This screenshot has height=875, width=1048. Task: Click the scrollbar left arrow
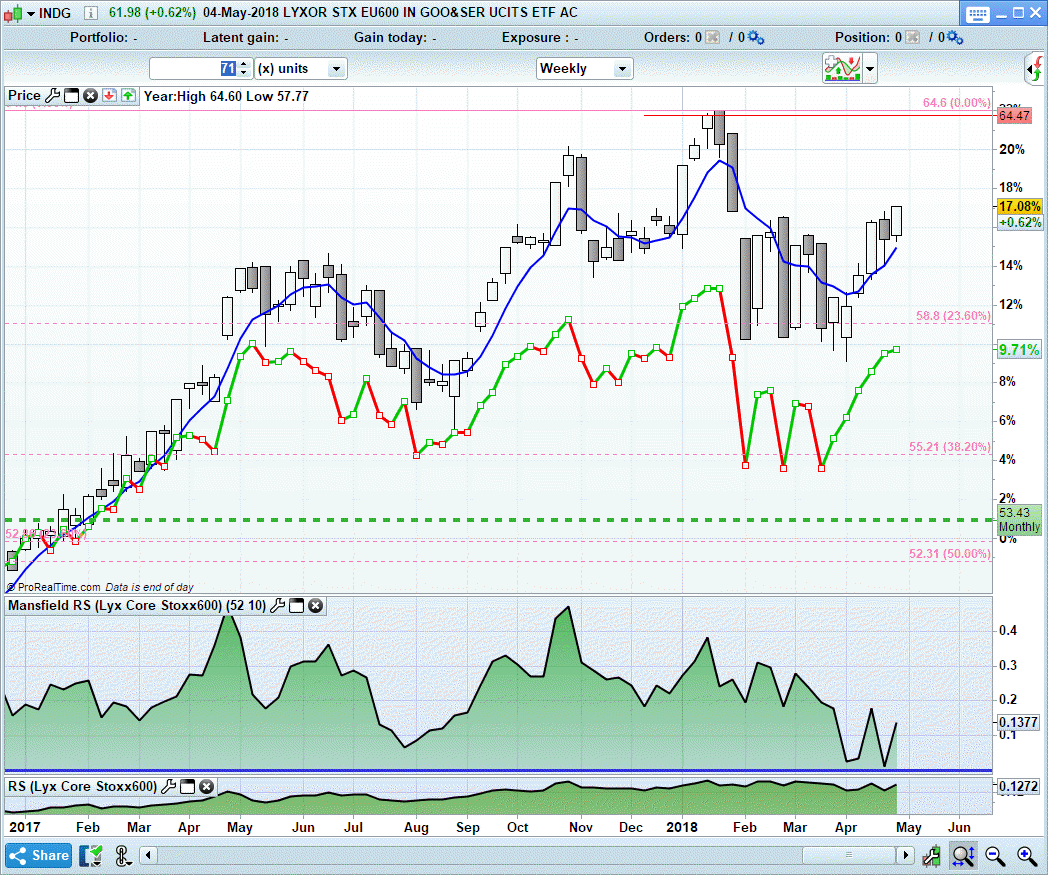pyautogui.click(x=148, y=855)
